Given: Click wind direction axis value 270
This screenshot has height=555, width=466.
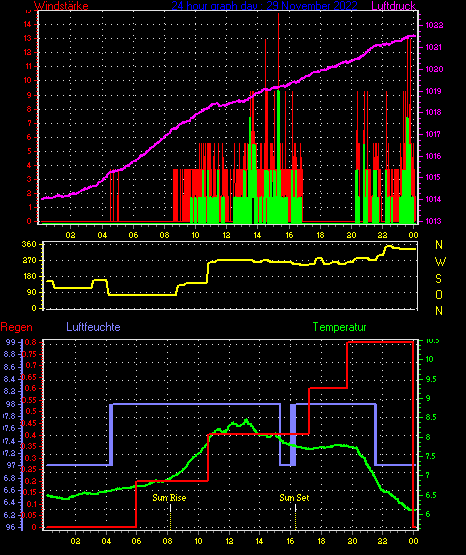Looking at the screenshot, I should 29,260.
